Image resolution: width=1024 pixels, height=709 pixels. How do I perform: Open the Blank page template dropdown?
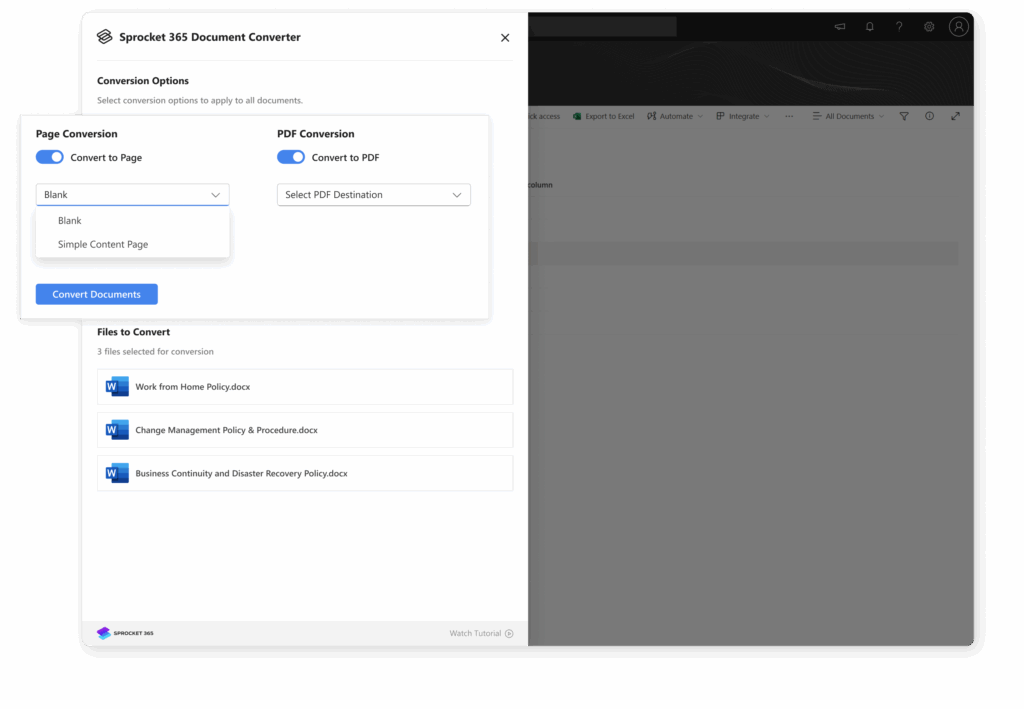(x=133, y=195)
